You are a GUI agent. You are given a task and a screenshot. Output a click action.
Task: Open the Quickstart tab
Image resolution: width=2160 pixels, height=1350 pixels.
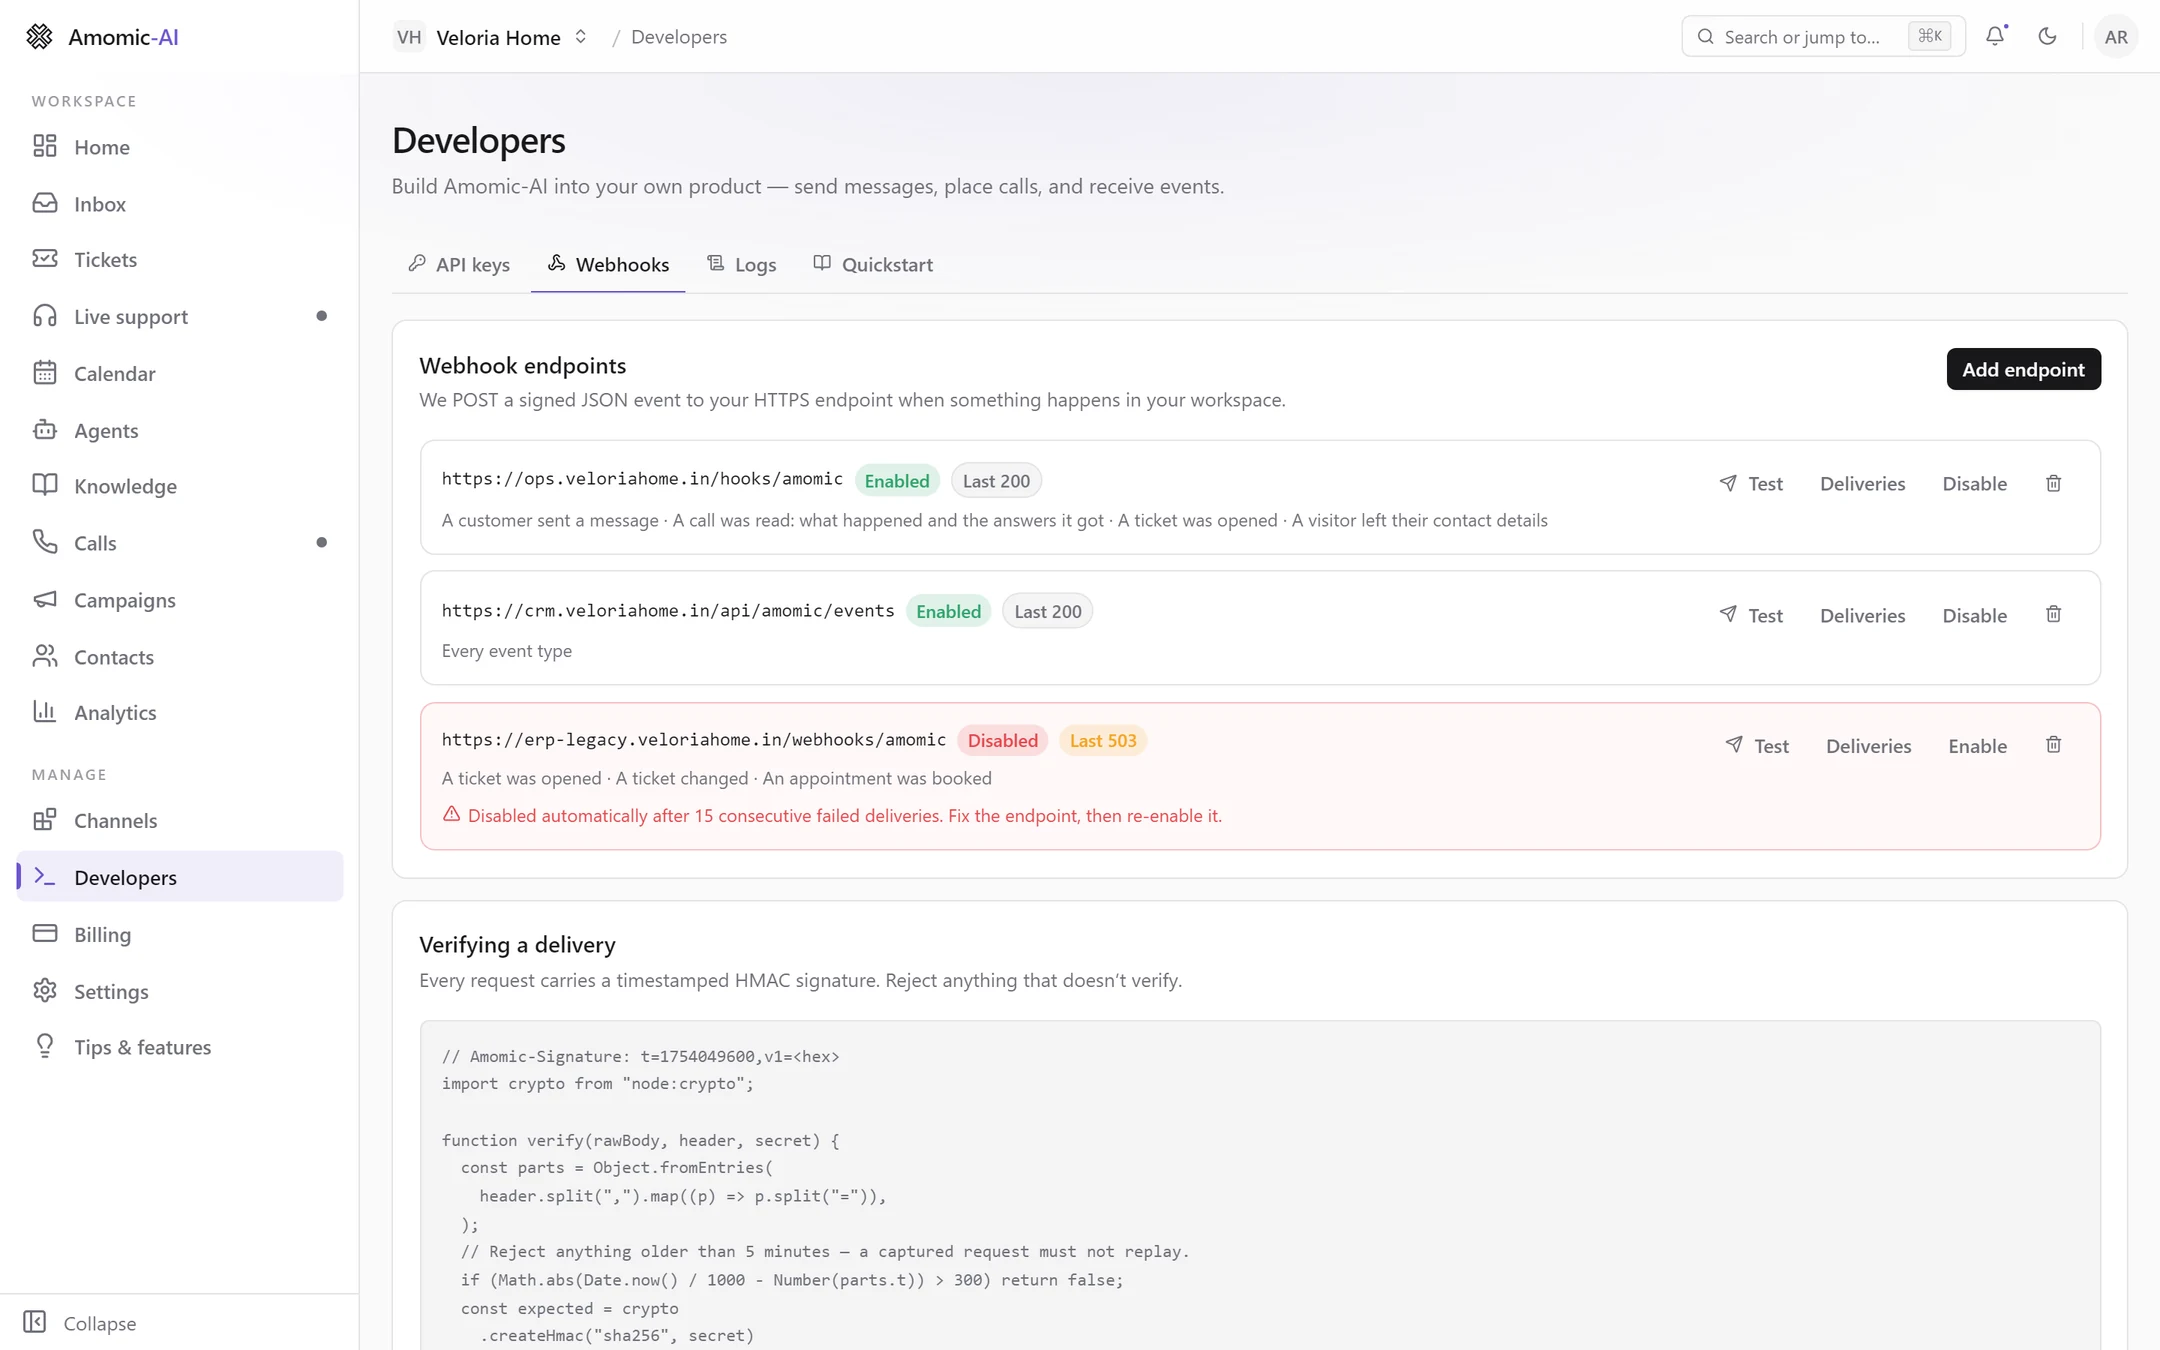tap(873, 264)
